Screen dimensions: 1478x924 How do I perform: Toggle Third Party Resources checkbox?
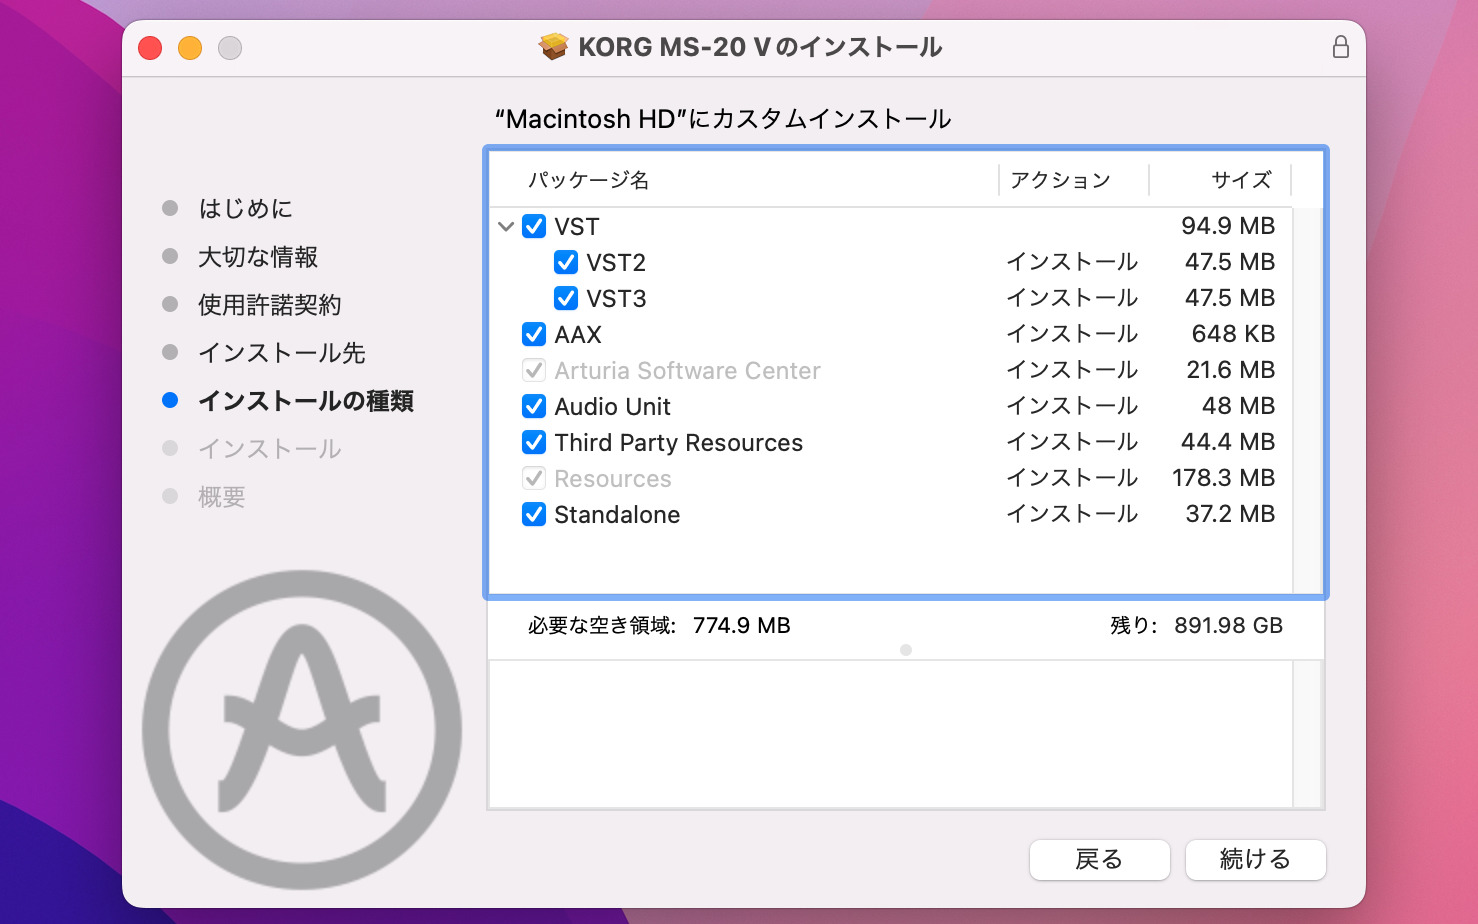[x=534, y=443]
